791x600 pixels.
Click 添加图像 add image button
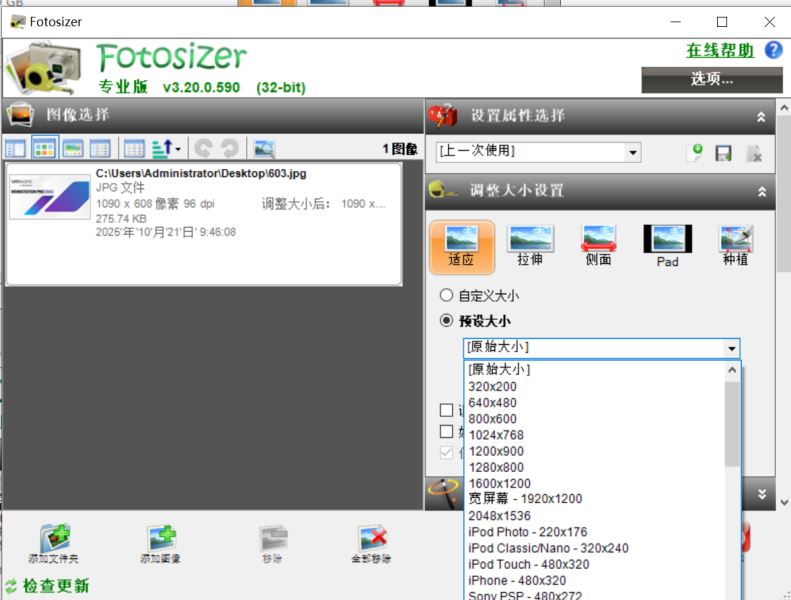161,544
